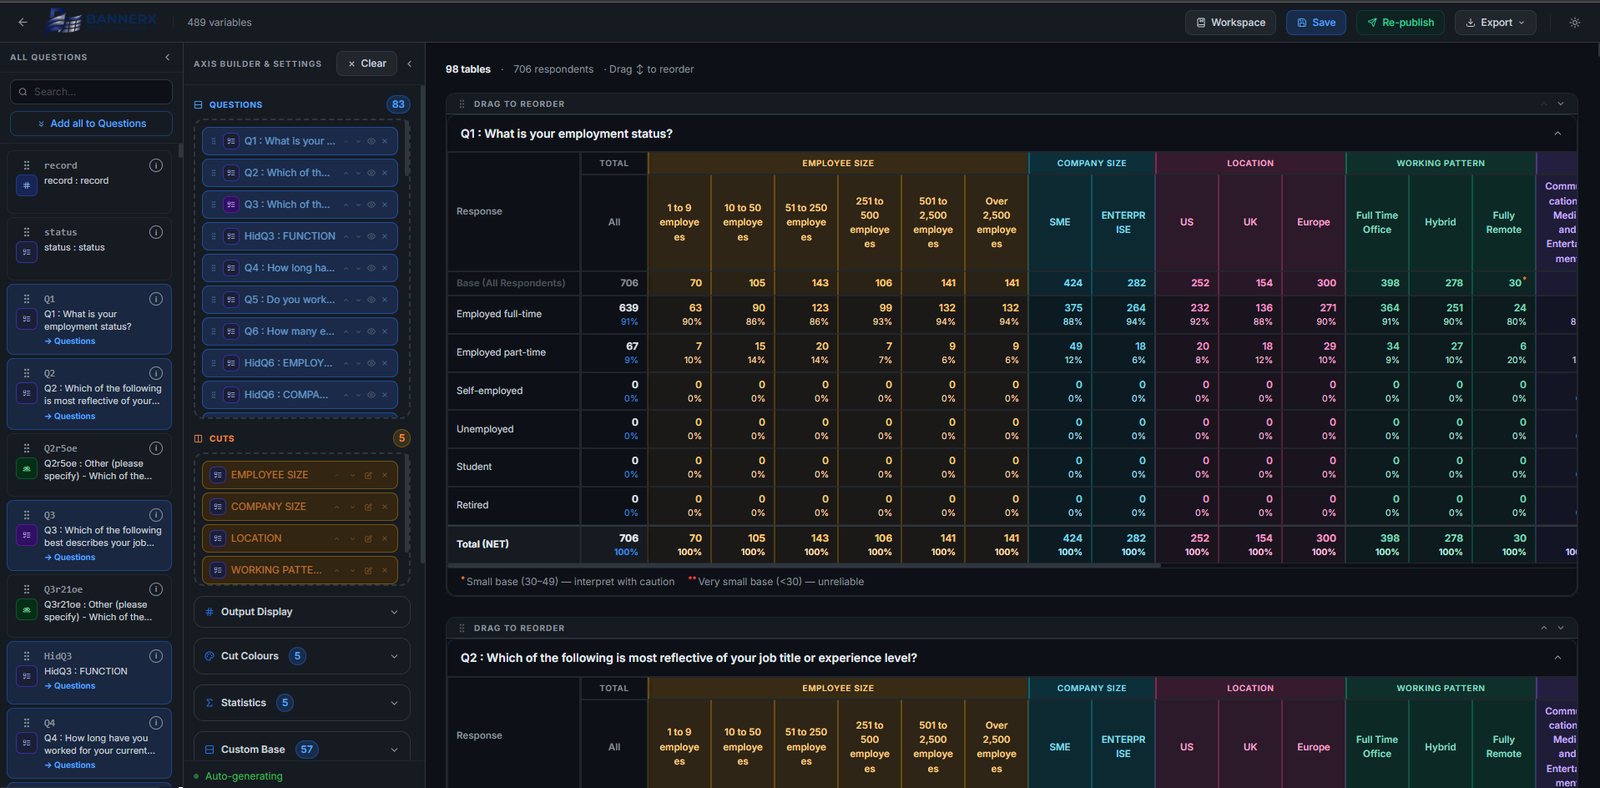Screen dimensions: 1600x788
Task: Collapse the Q2 job title table
Action: pyautogui.click(x=1557, y=657)
